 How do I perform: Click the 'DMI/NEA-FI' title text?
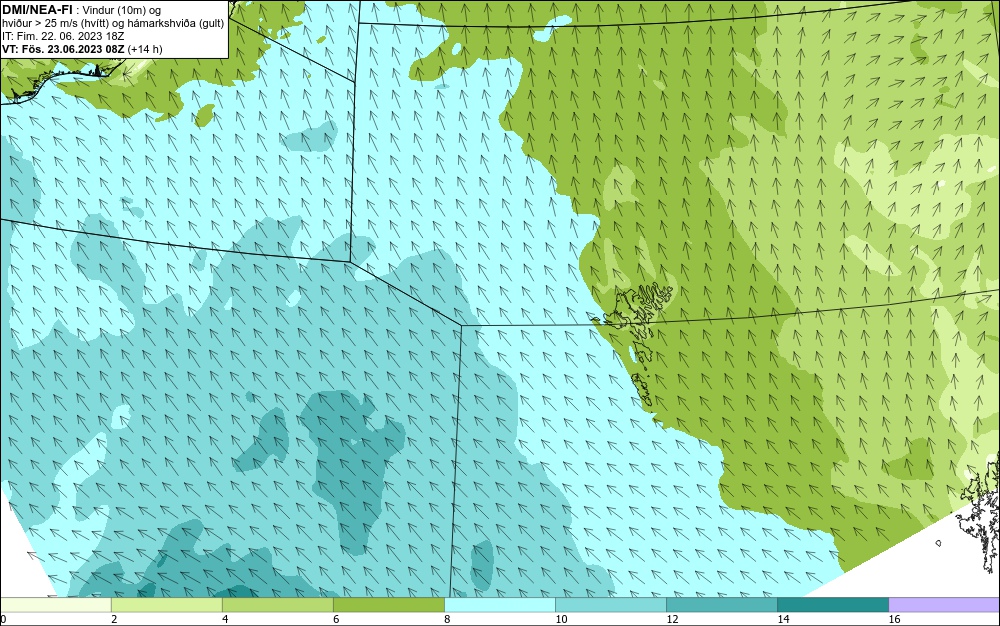pyautogui.click(x=37, y=10)
